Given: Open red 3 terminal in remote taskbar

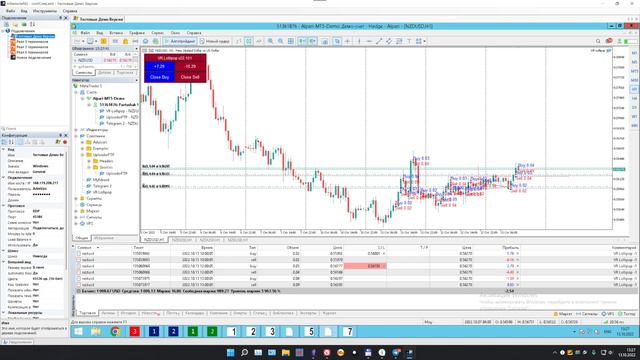Looking at the screenshot, I should [x=134, y=331].
